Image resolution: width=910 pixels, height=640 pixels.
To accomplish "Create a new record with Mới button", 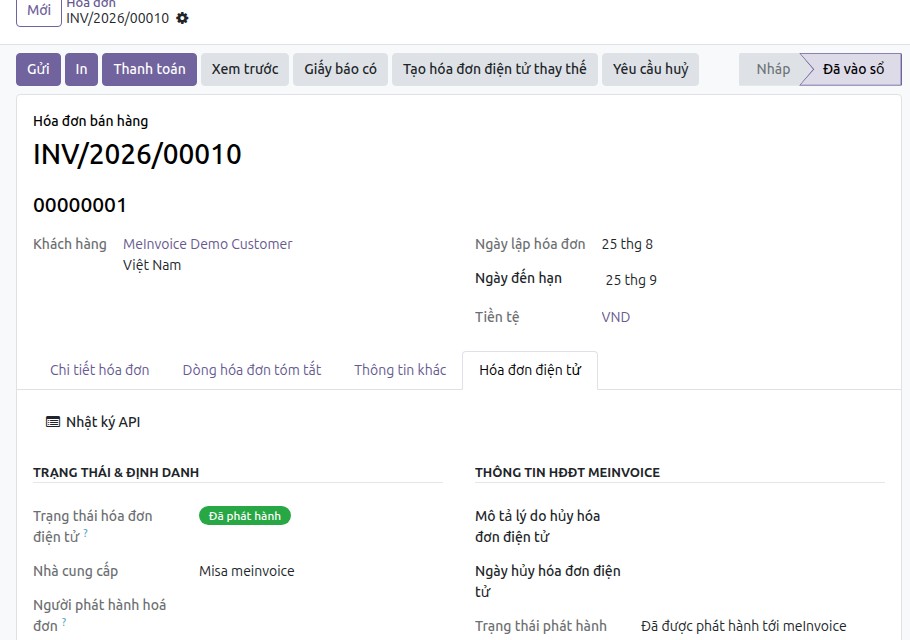I will point(39,10).
